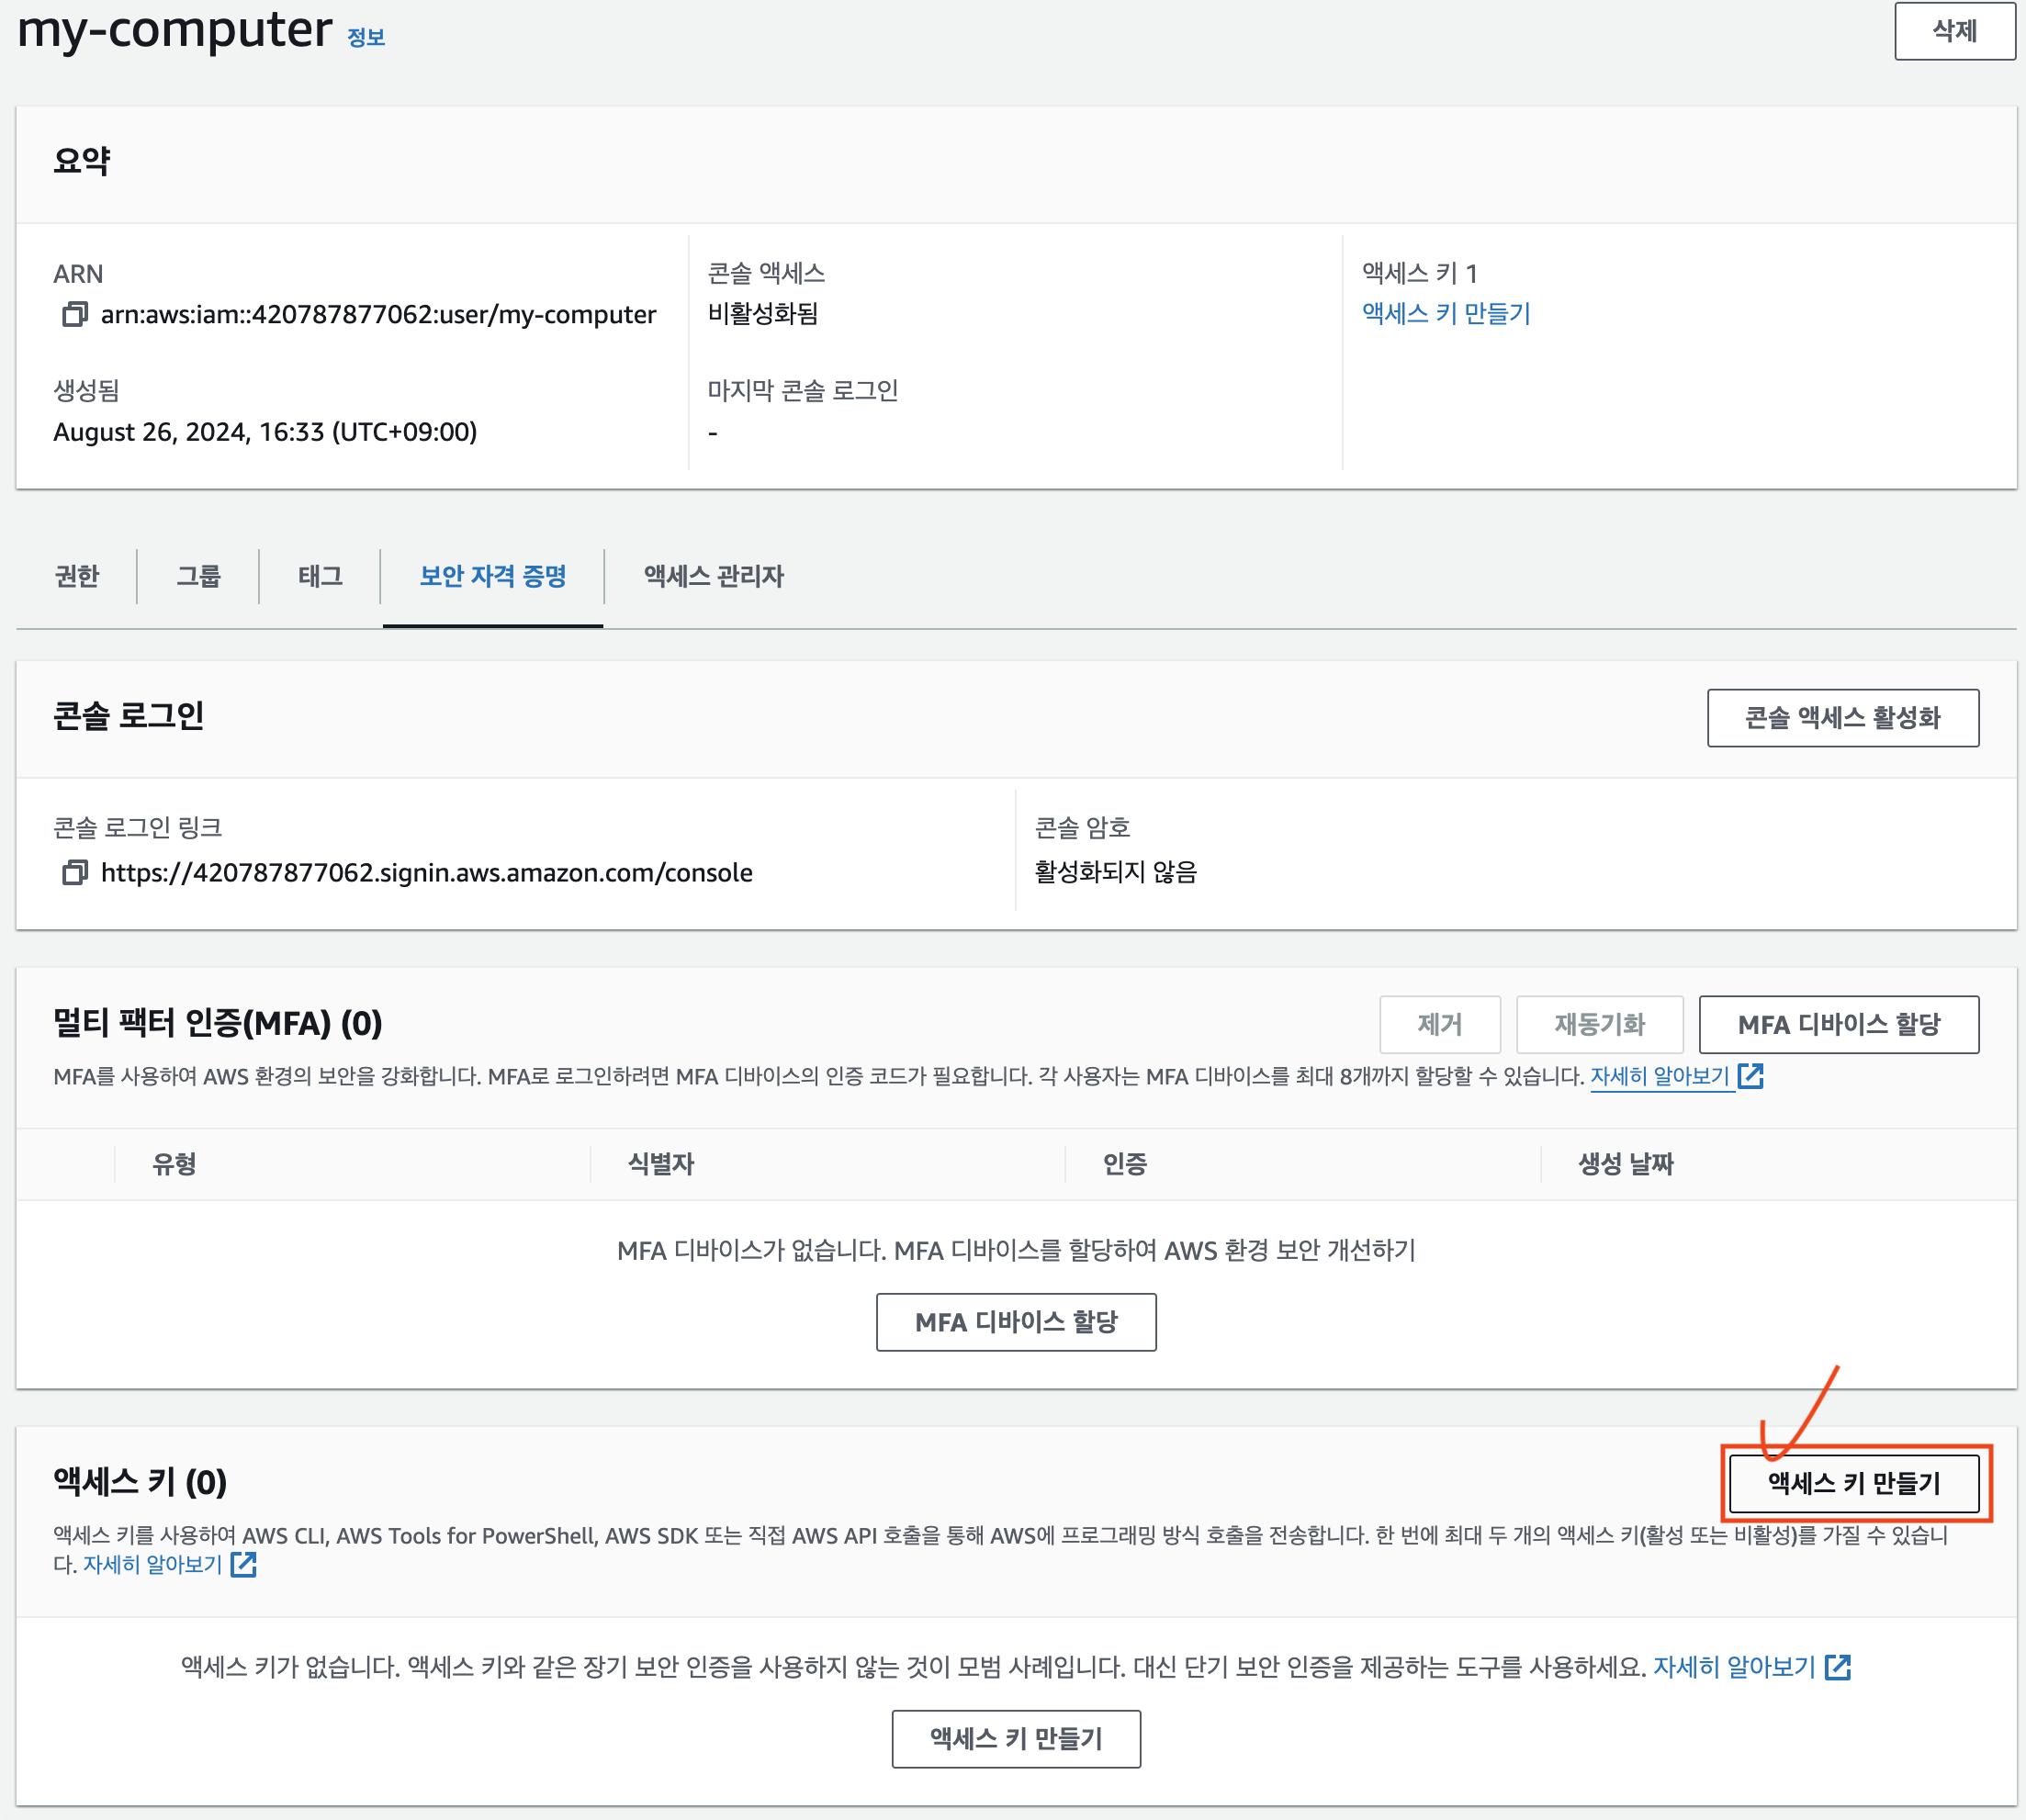Switch to the 그룹 tab
The image size is (2026, 1820).
[x=198, y=576]
